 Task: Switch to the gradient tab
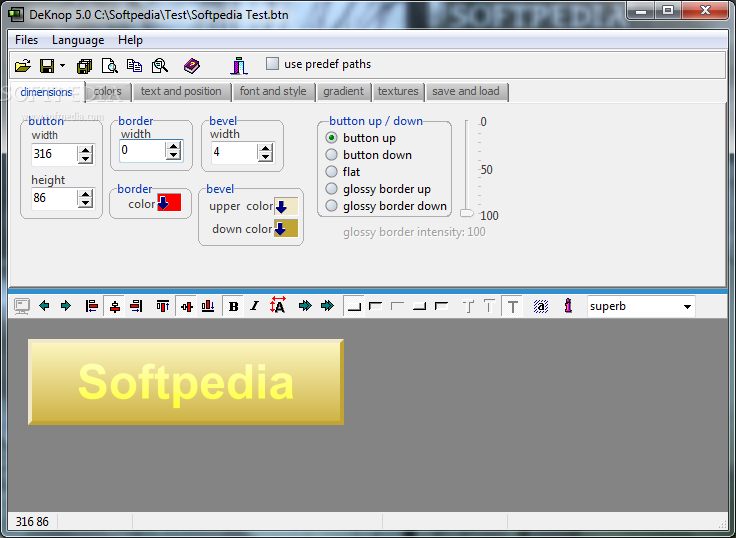pyautogui.click(x=343, y=91)
